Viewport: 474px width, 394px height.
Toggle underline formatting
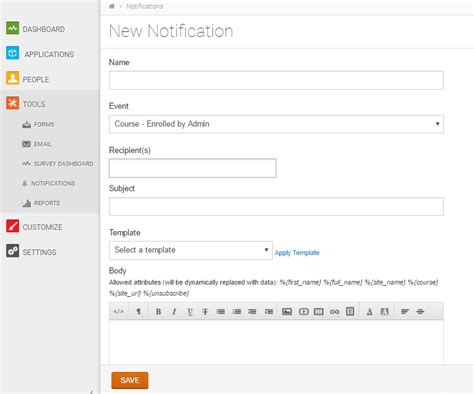click(190, 312)
